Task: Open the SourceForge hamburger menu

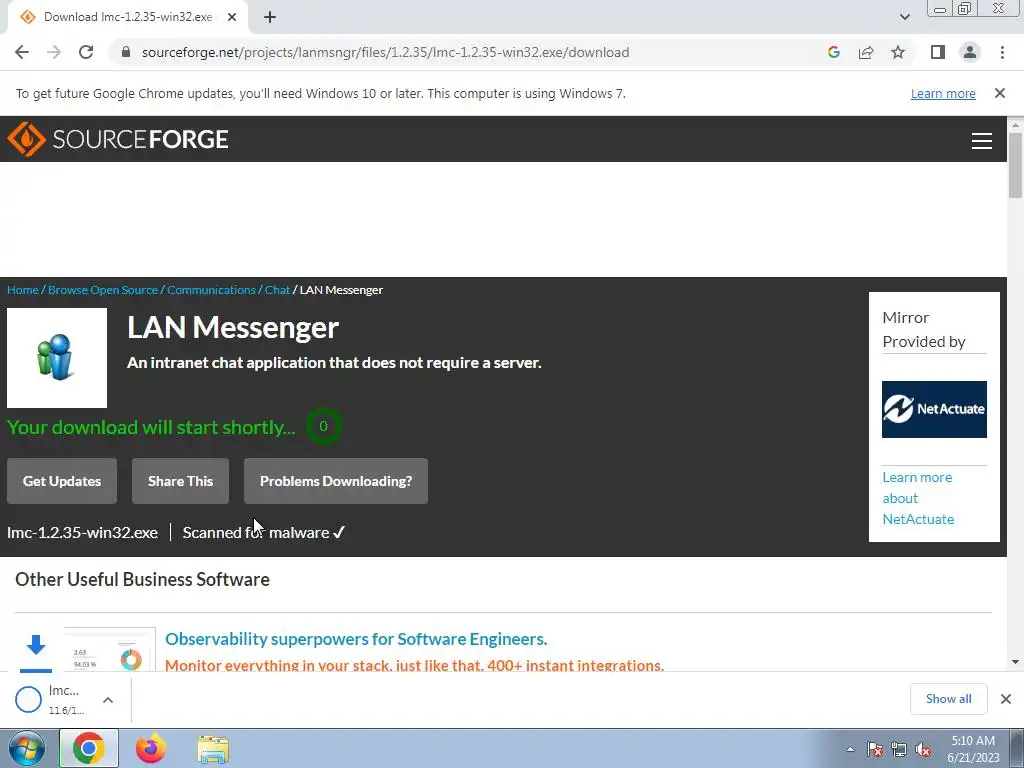Action: point(982,140)
